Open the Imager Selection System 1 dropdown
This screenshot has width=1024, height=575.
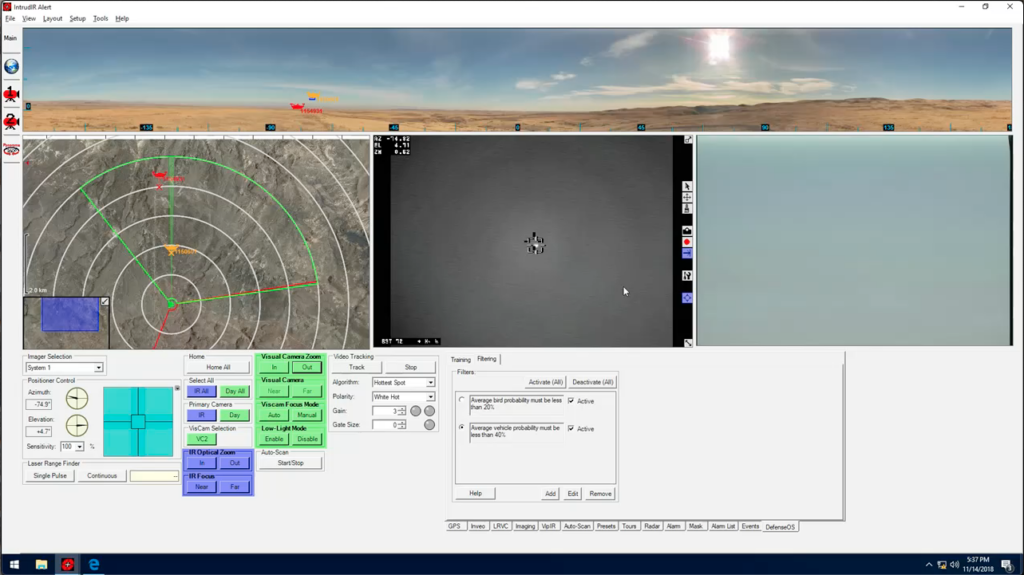pos(98,368)
